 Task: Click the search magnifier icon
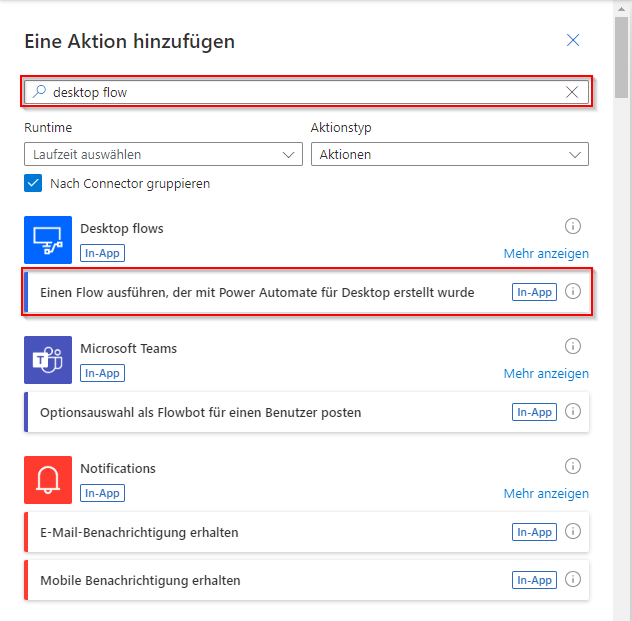click(40, 91)
